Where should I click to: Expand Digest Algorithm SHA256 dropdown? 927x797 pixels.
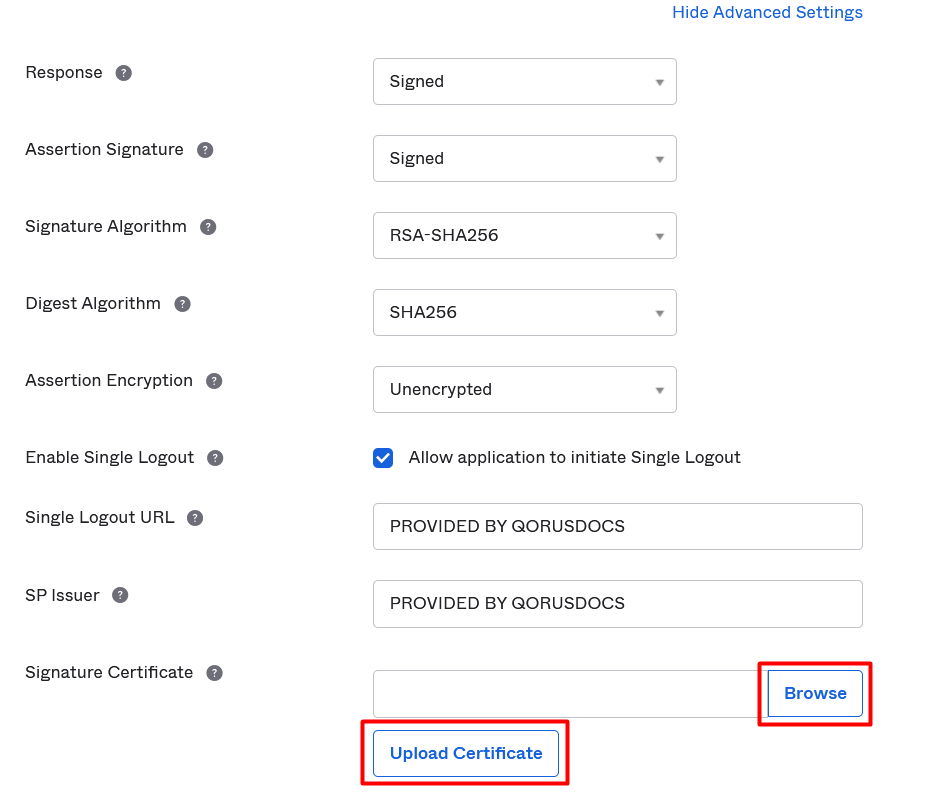click(x=524, y=313)
